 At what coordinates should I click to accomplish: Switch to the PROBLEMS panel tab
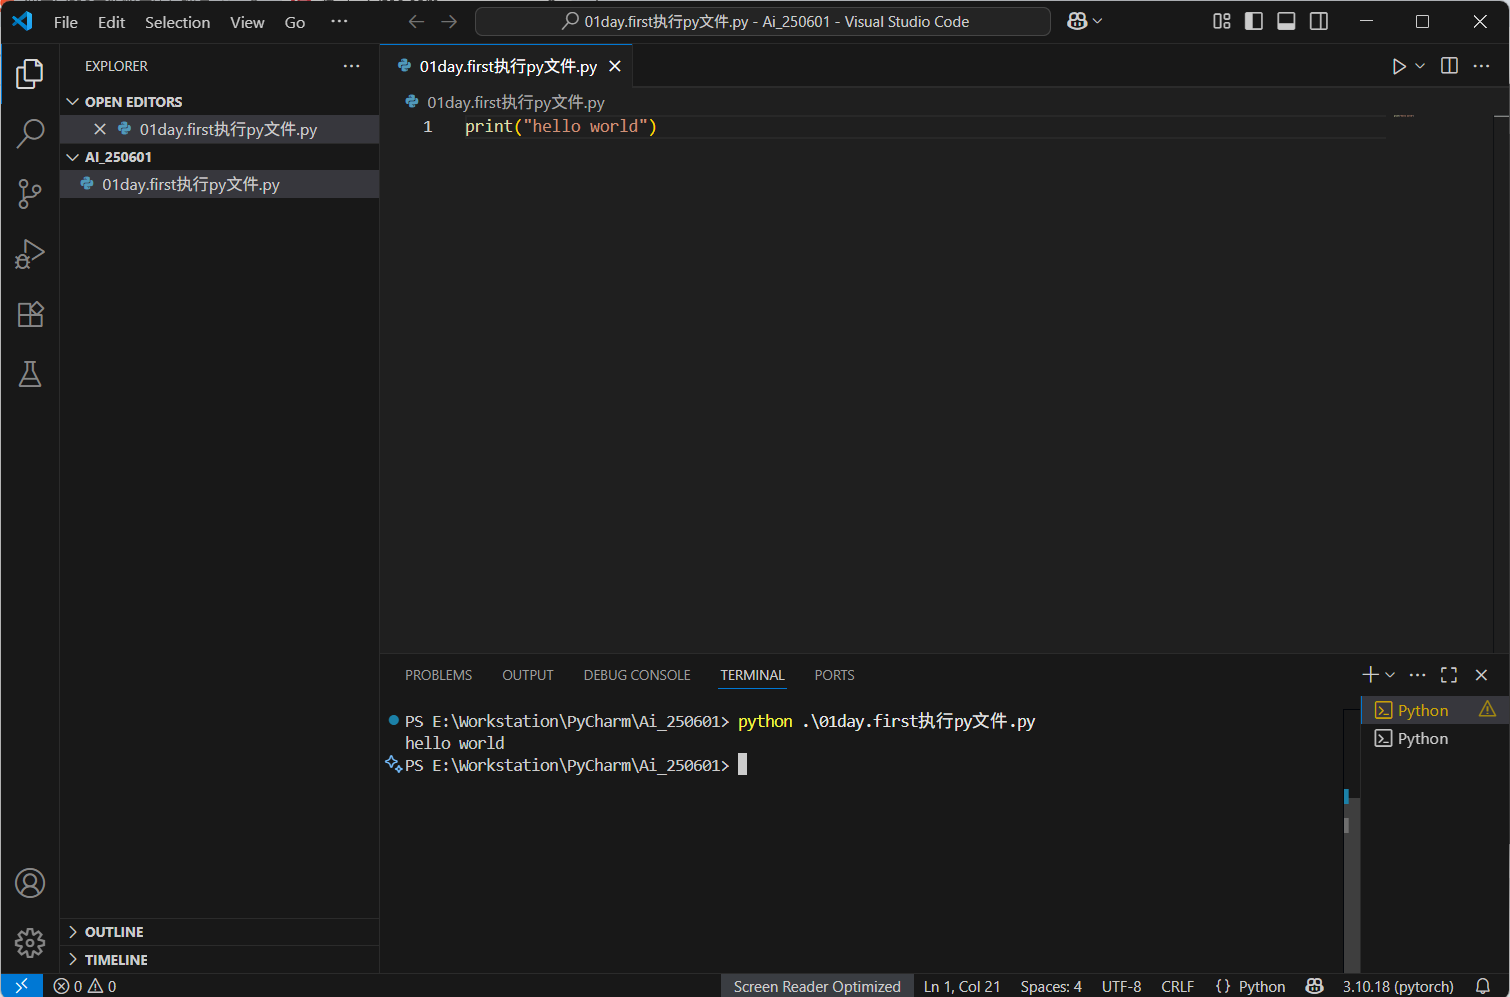pos(438,675)
